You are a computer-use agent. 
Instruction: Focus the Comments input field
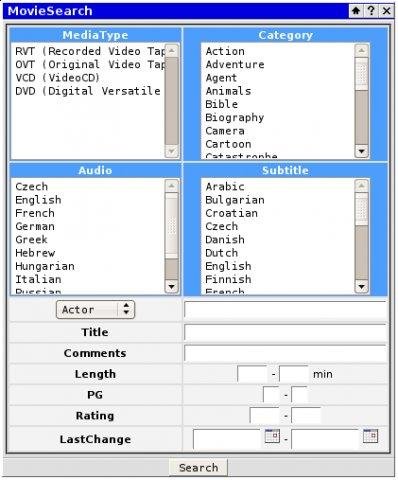286,353
